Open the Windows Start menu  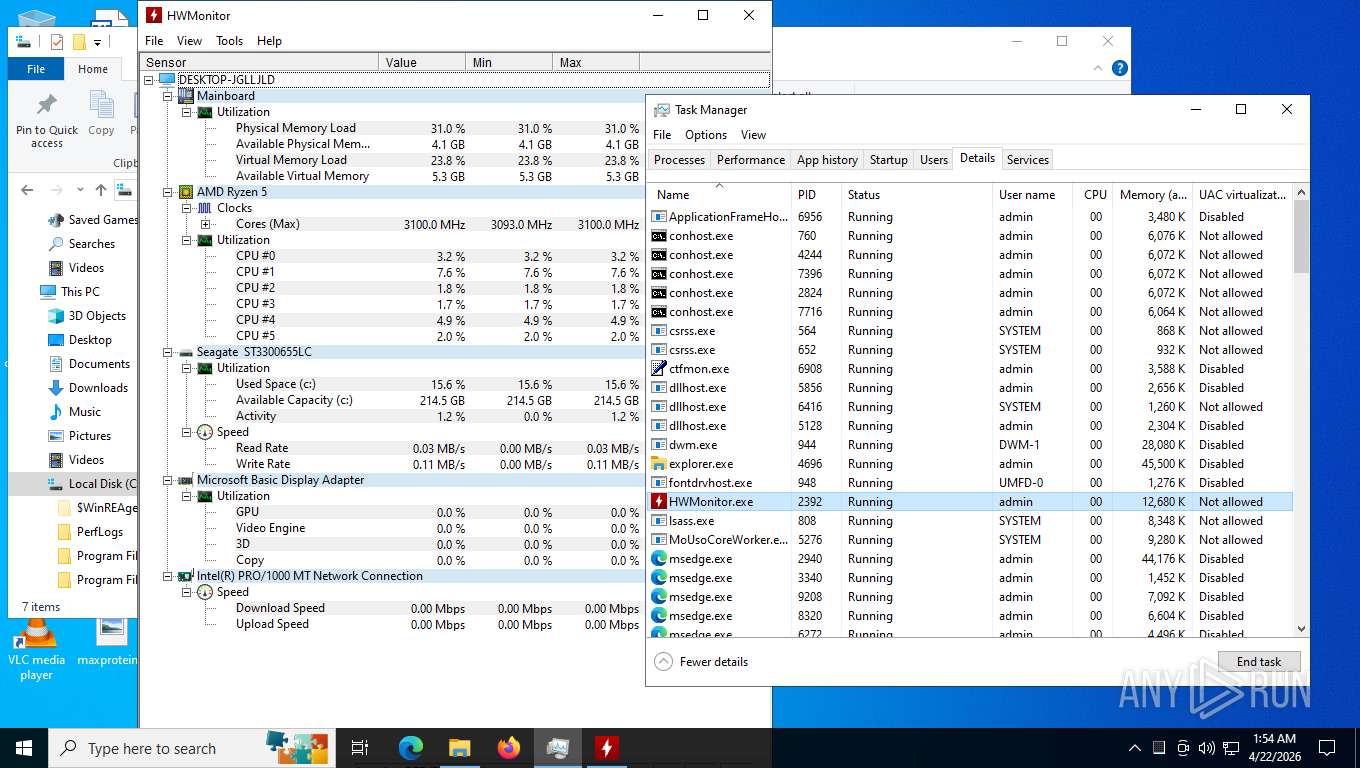tap(24, 748)
